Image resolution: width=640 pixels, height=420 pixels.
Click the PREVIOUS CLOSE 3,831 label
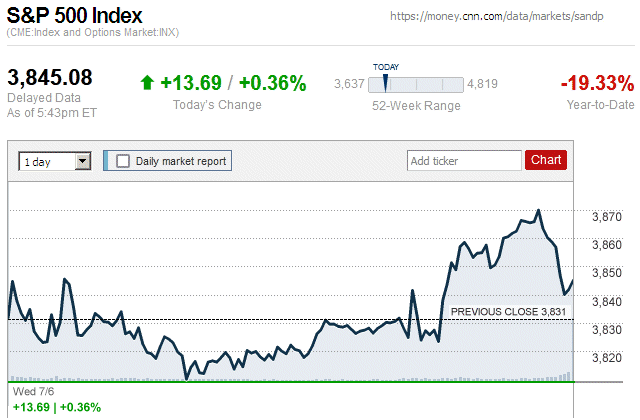509,311
